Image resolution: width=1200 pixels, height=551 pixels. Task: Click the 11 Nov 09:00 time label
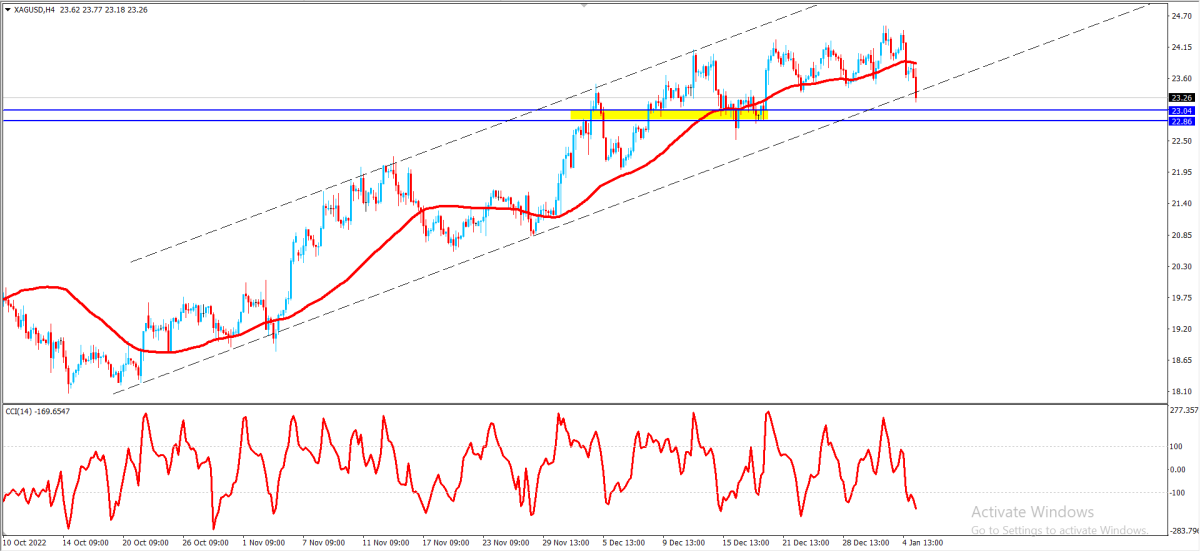(x=387, y=543)
